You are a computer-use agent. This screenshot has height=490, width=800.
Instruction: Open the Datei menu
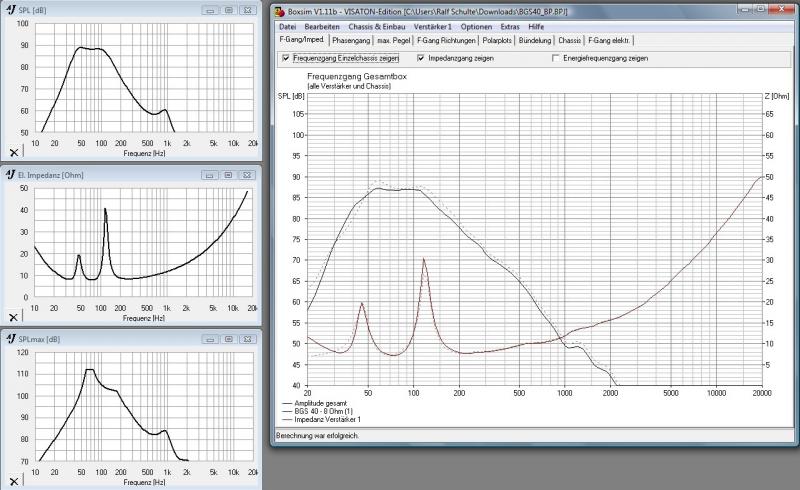click(287, 26)
